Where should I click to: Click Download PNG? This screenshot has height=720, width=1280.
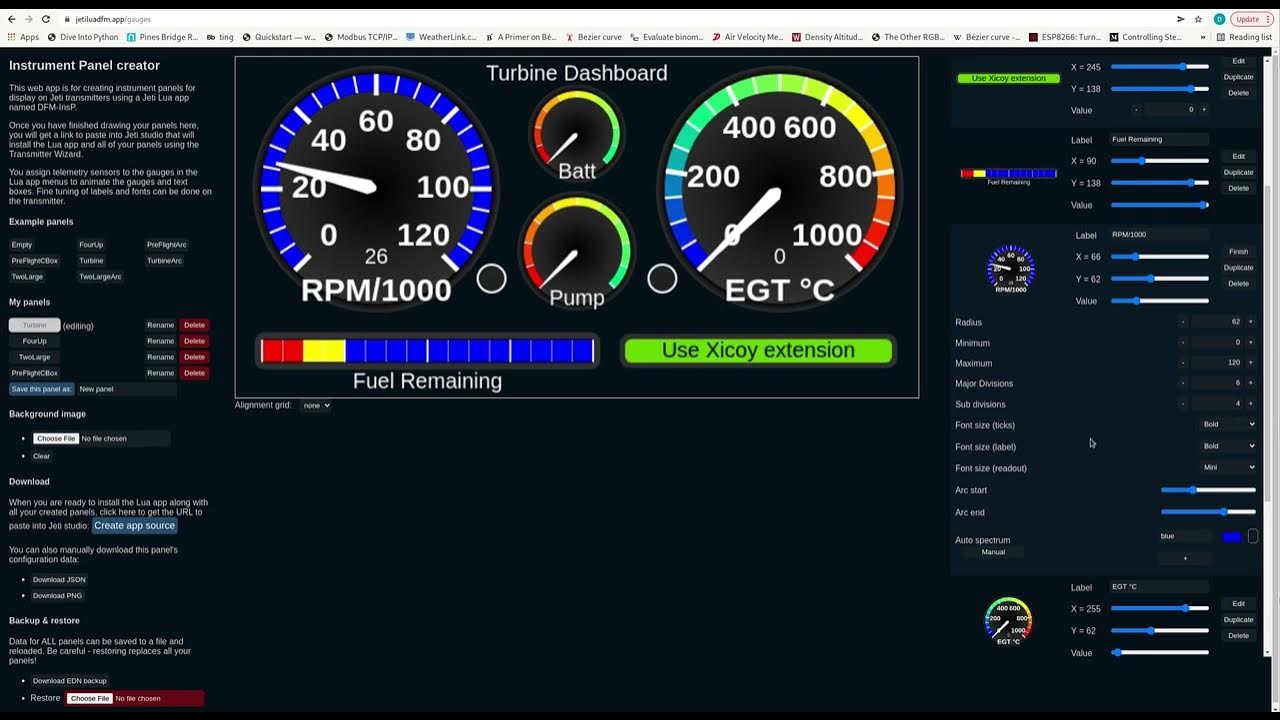[57, 595]
